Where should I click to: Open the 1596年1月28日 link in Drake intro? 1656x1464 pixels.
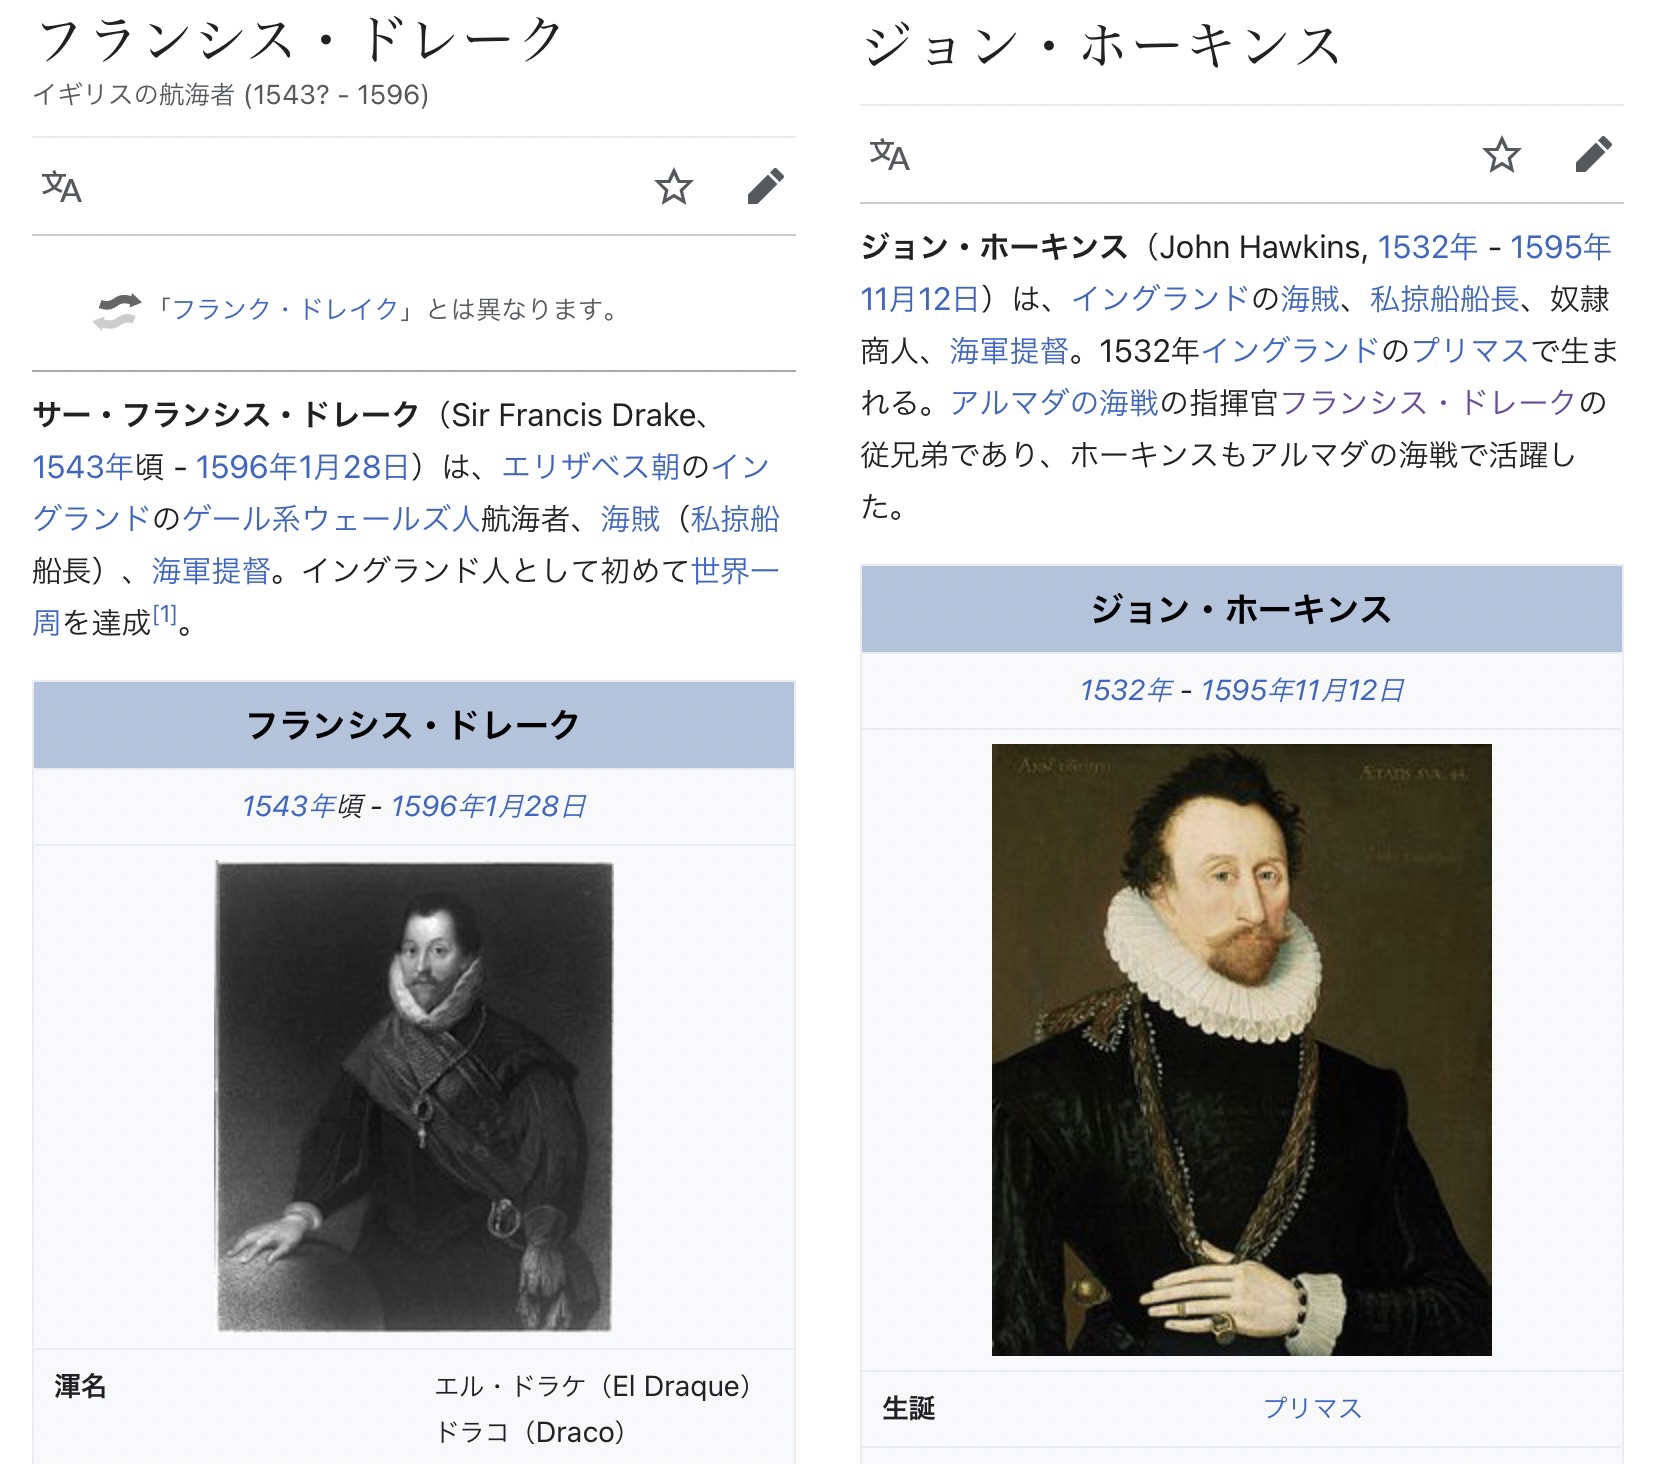pyautogui.click(x=302, y=466)
